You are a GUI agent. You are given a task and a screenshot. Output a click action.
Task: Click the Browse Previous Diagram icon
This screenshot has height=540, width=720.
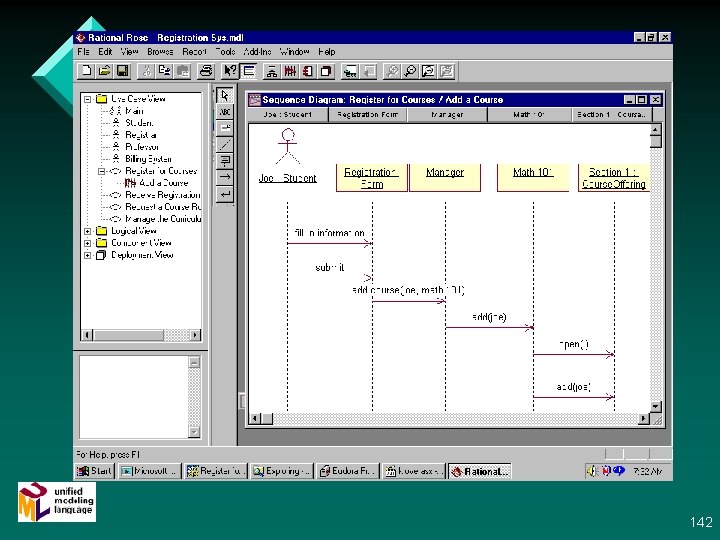point(369,71)
